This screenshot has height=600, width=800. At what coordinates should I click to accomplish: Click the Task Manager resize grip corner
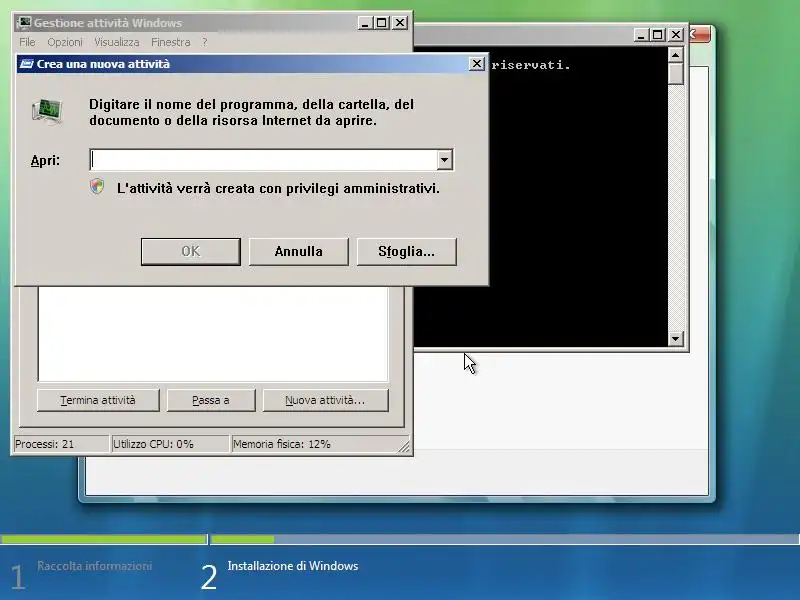pyautogui.click(x=404, y=446)
